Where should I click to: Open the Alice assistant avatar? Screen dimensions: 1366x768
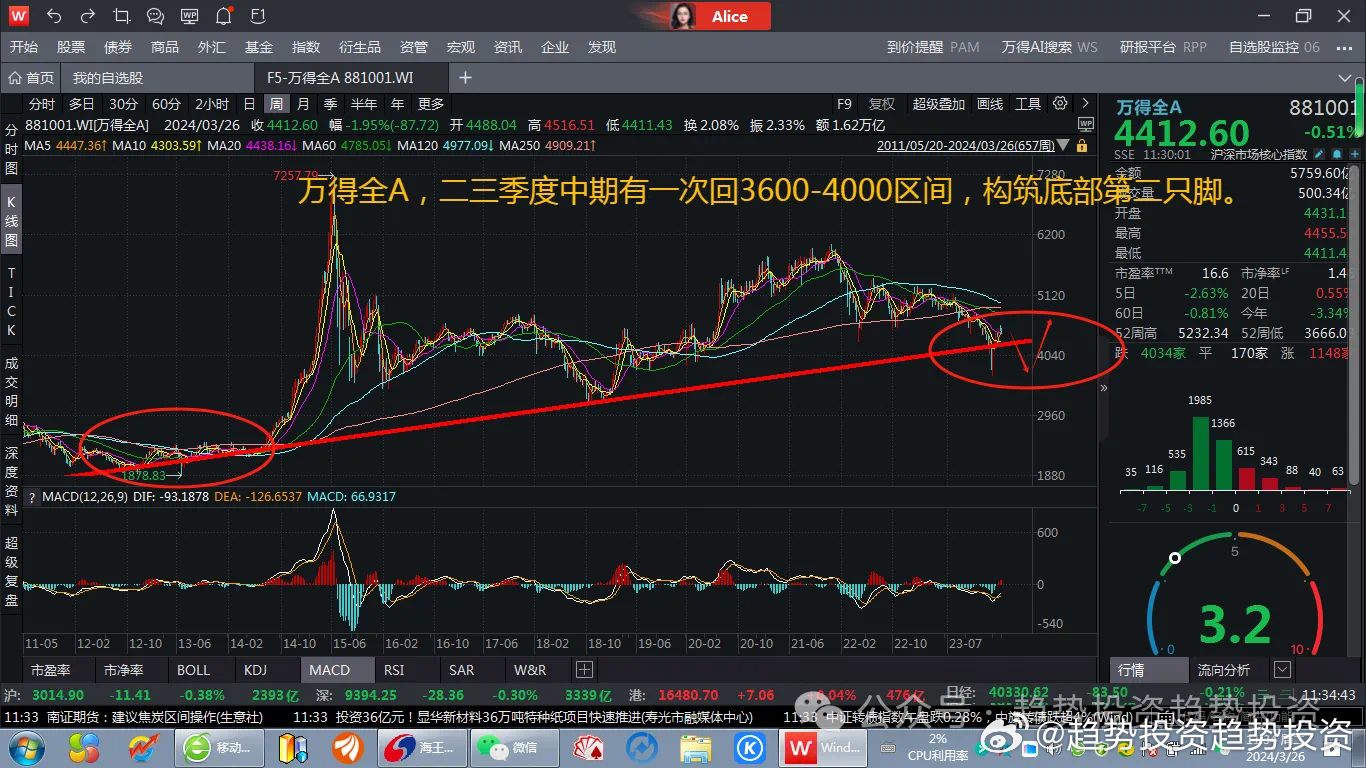click(x=685, y=16)
